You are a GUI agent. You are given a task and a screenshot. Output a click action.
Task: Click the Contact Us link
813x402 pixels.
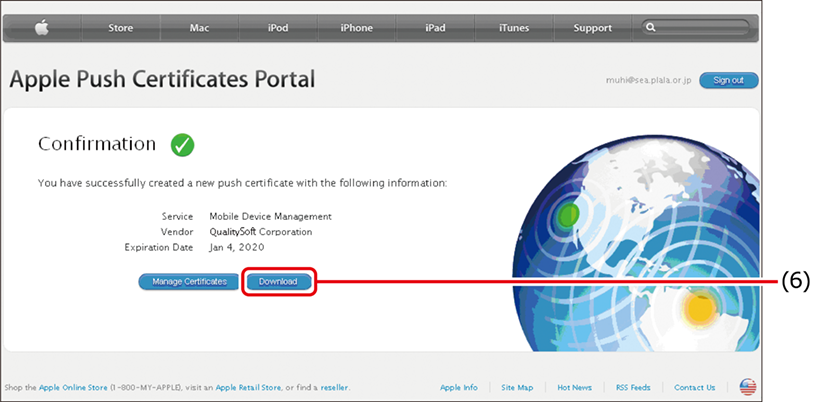pyautogui.click(x=695, y=387)
